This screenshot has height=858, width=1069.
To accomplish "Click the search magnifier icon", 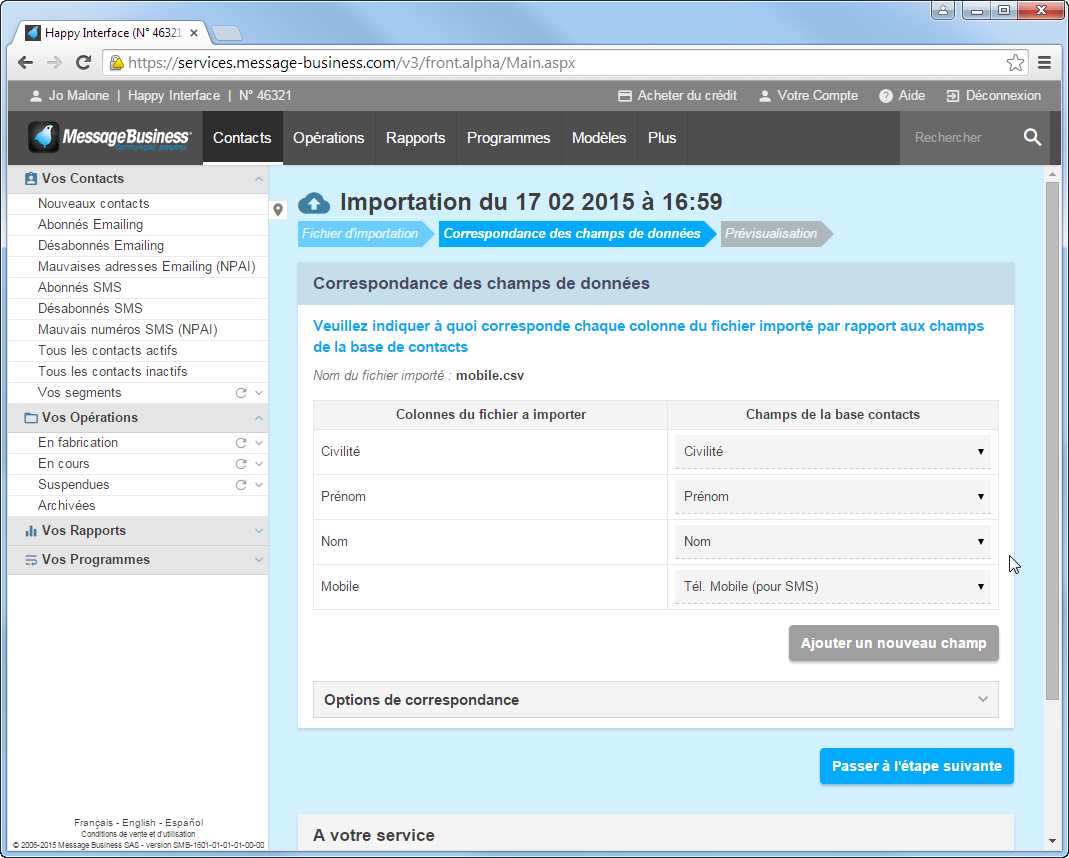I will point(1033,138).
